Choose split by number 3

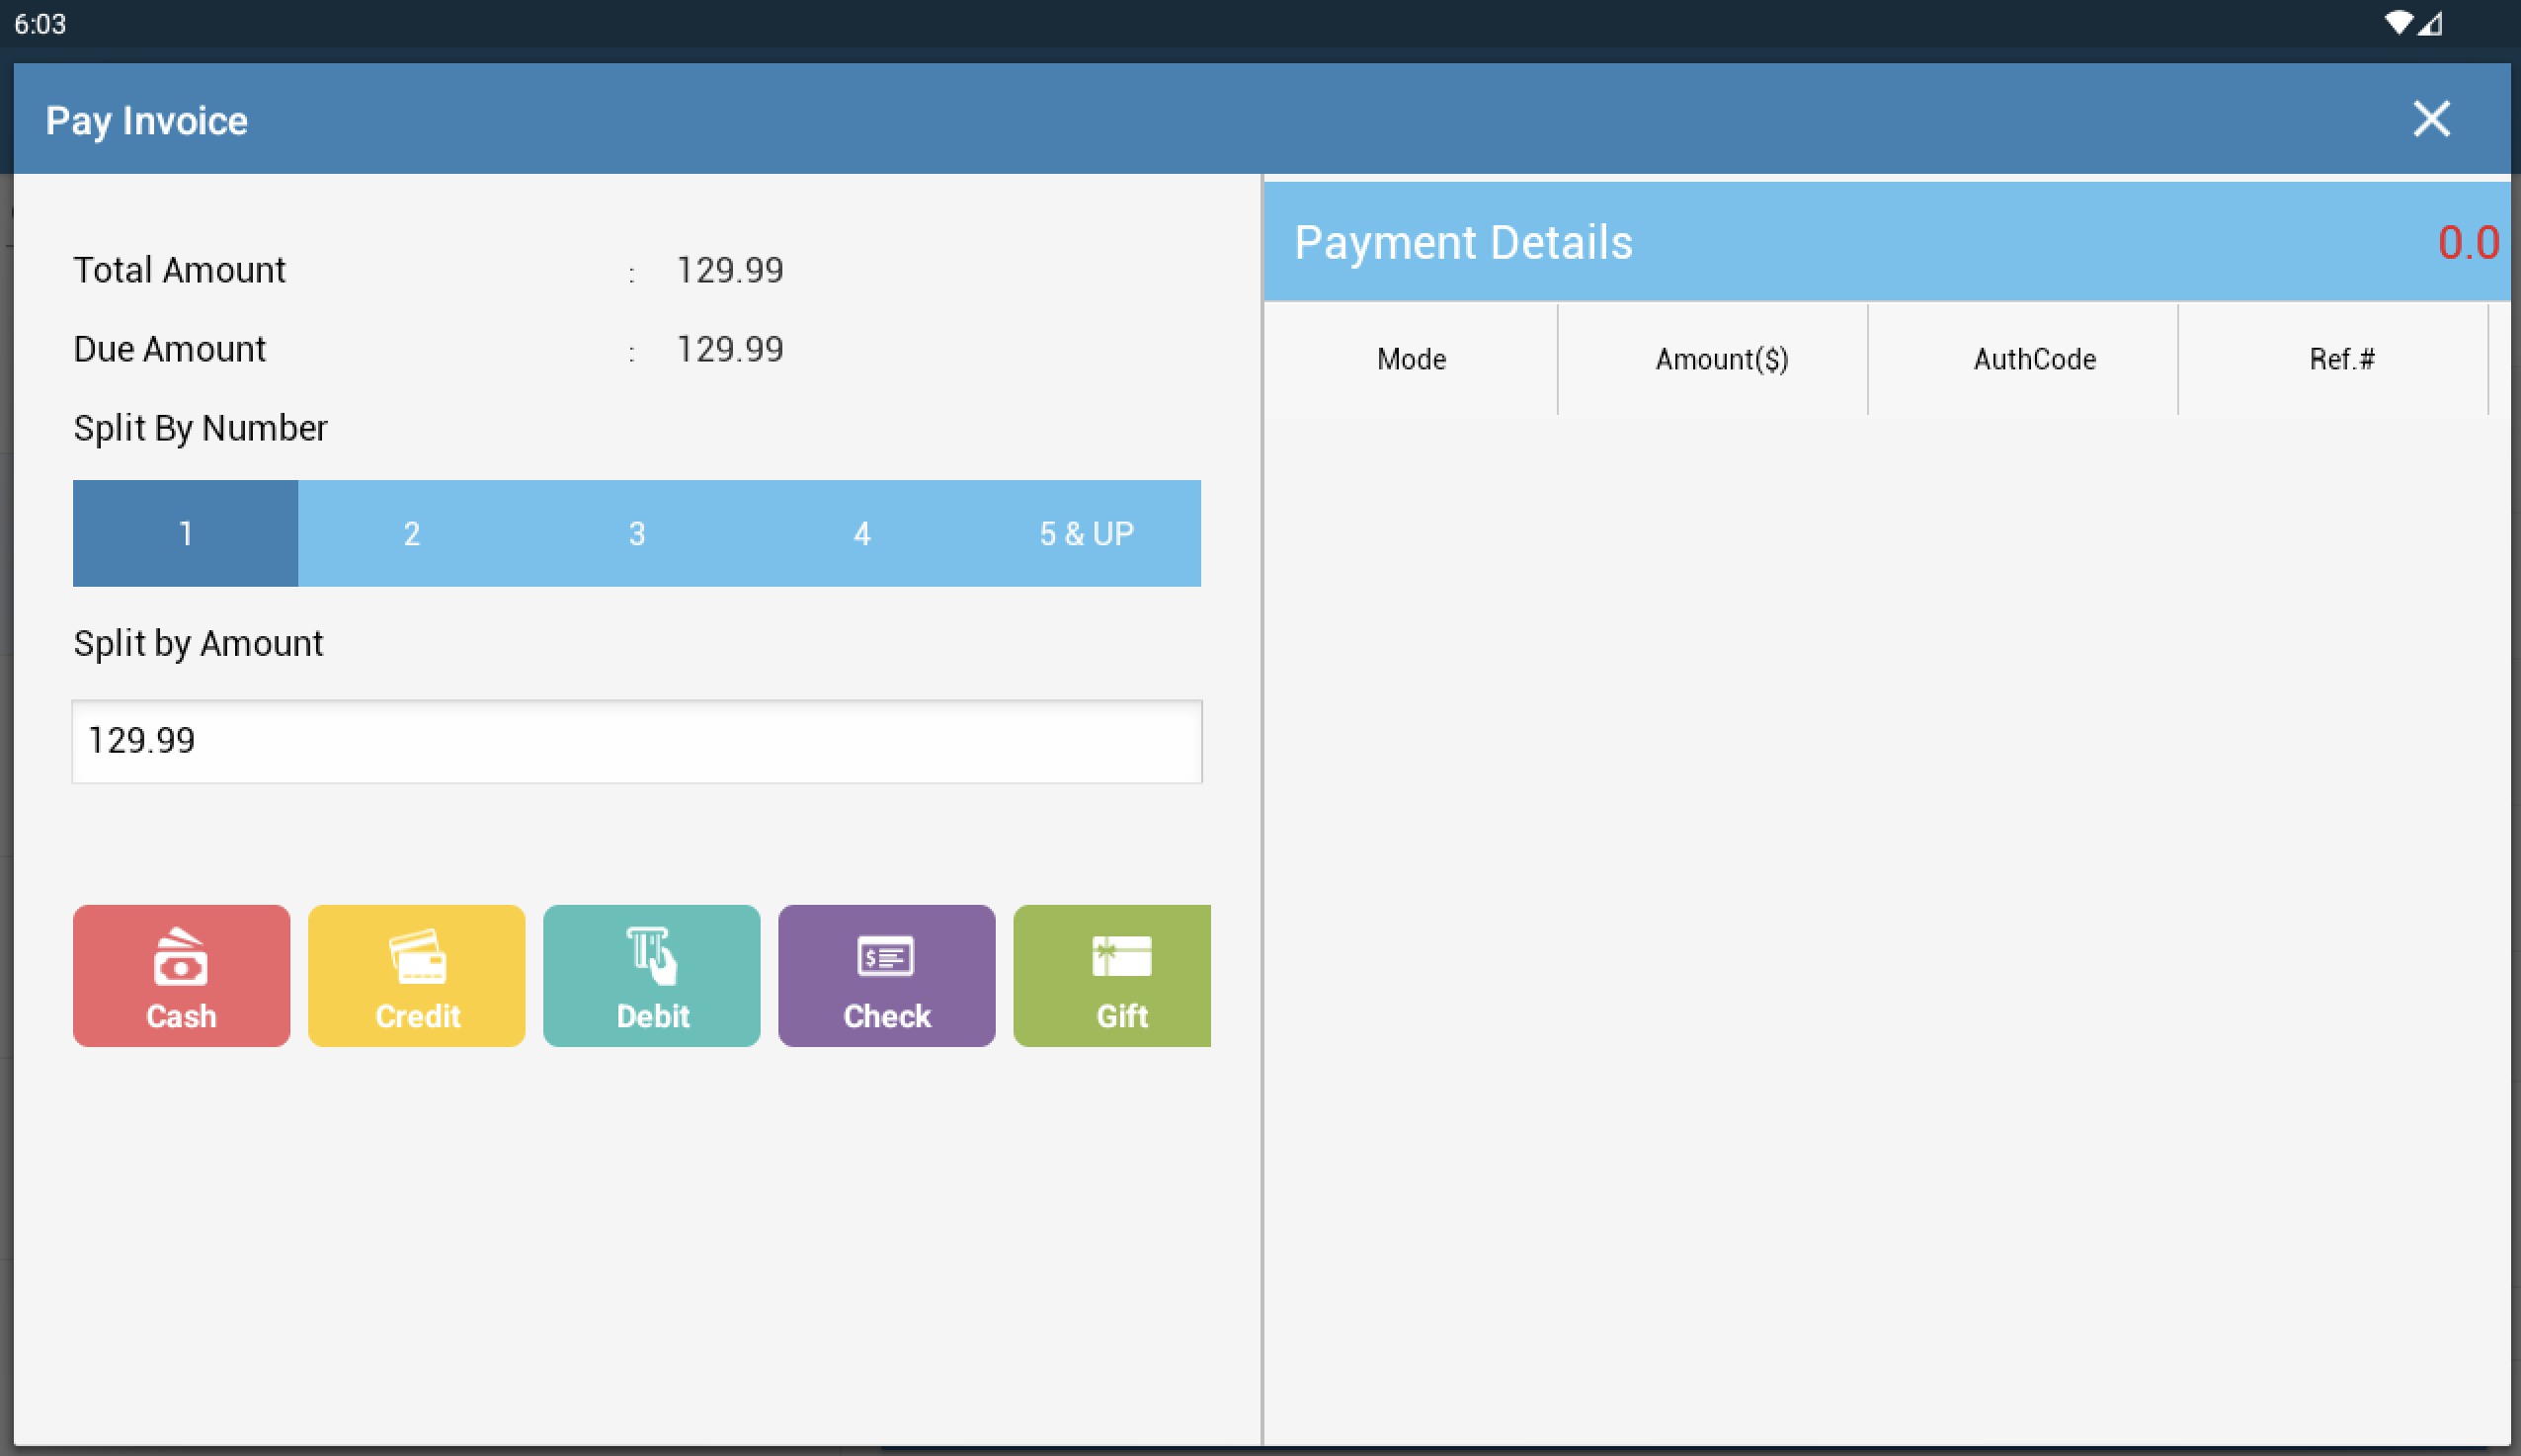(636, 533)
